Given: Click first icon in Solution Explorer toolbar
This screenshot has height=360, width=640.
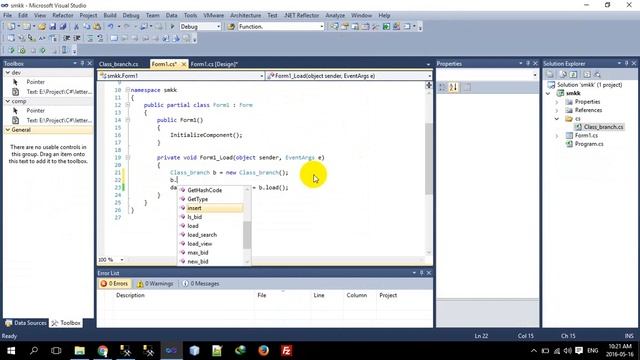Looking at the screenshot, I should pos(550,74).
